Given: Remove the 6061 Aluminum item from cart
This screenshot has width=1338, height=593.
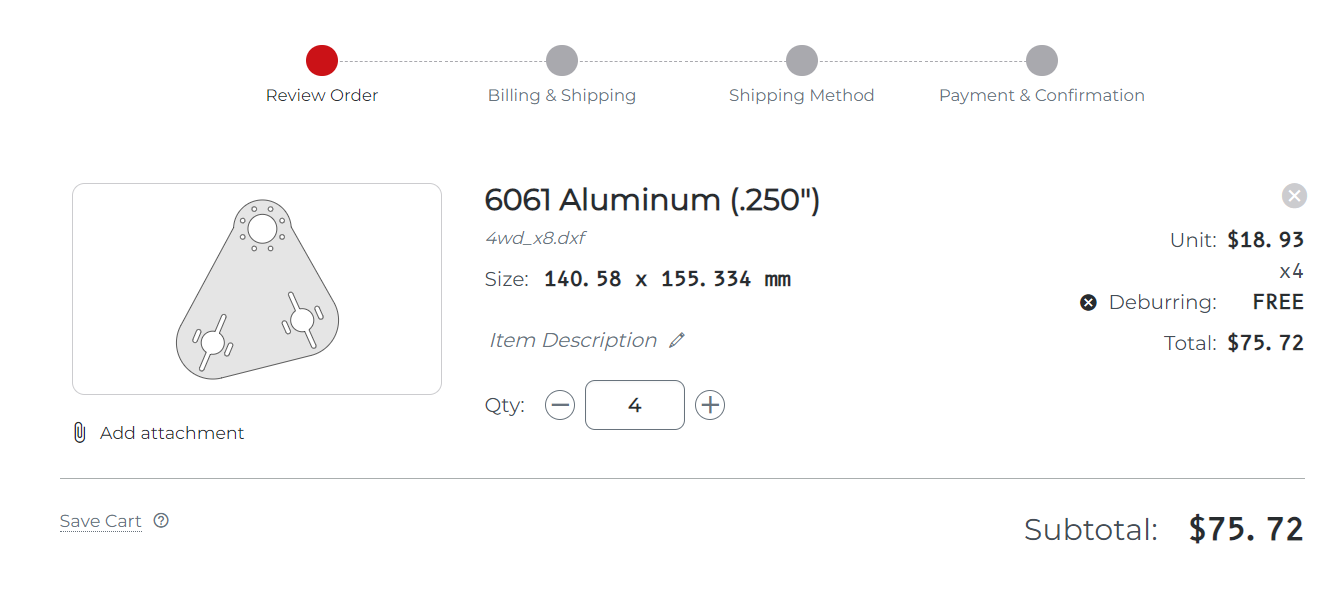Looking at the screenshot, I should pyautogui.click(x=1294, y=196).
